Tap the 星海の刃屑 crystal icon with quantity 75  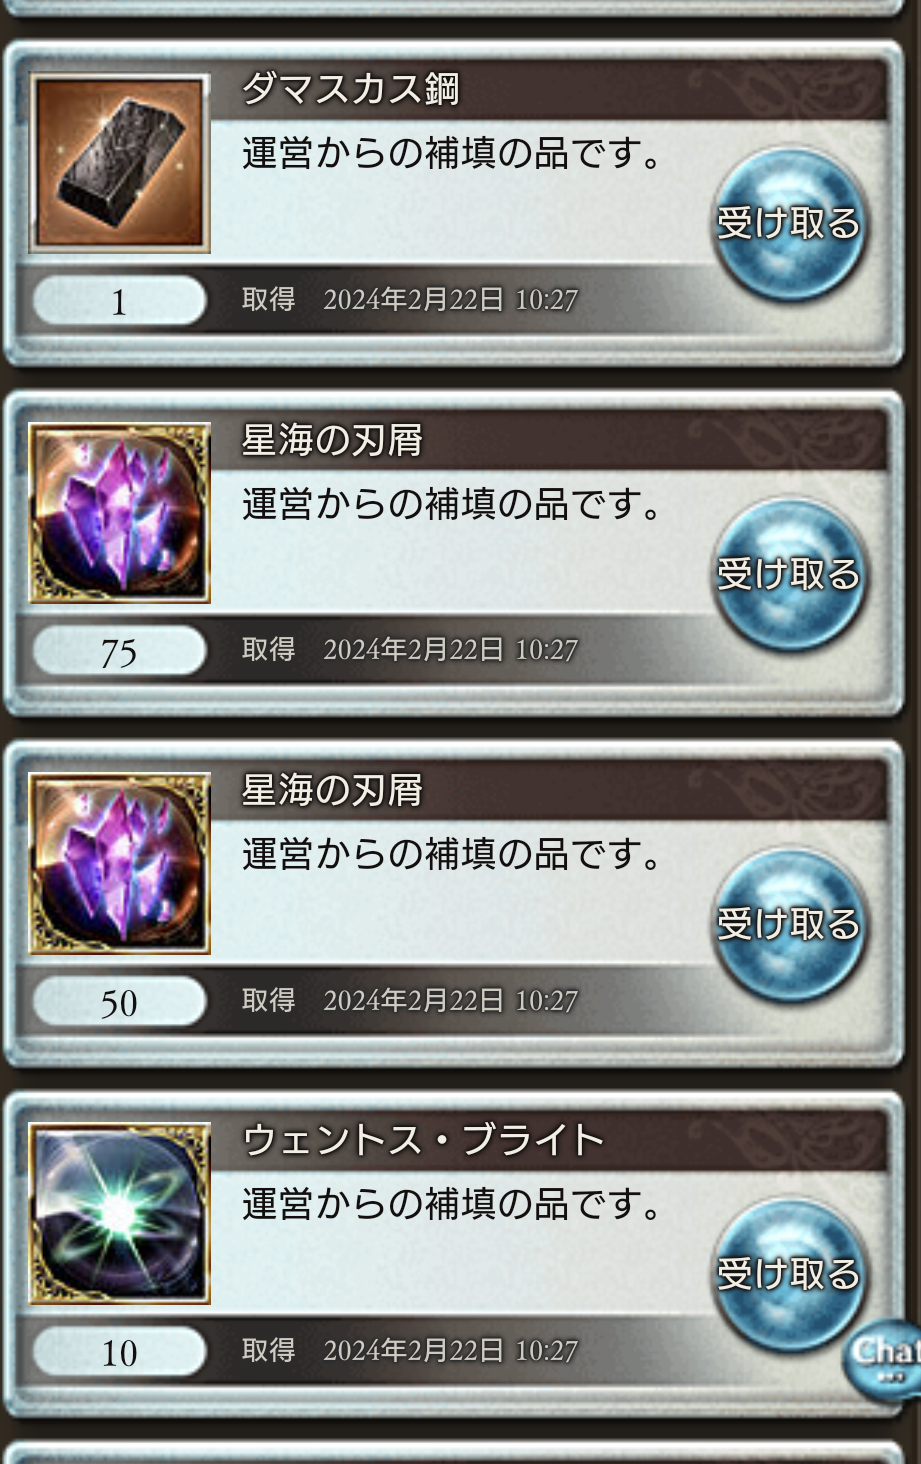pyautogui.click(x=119, y=513)
